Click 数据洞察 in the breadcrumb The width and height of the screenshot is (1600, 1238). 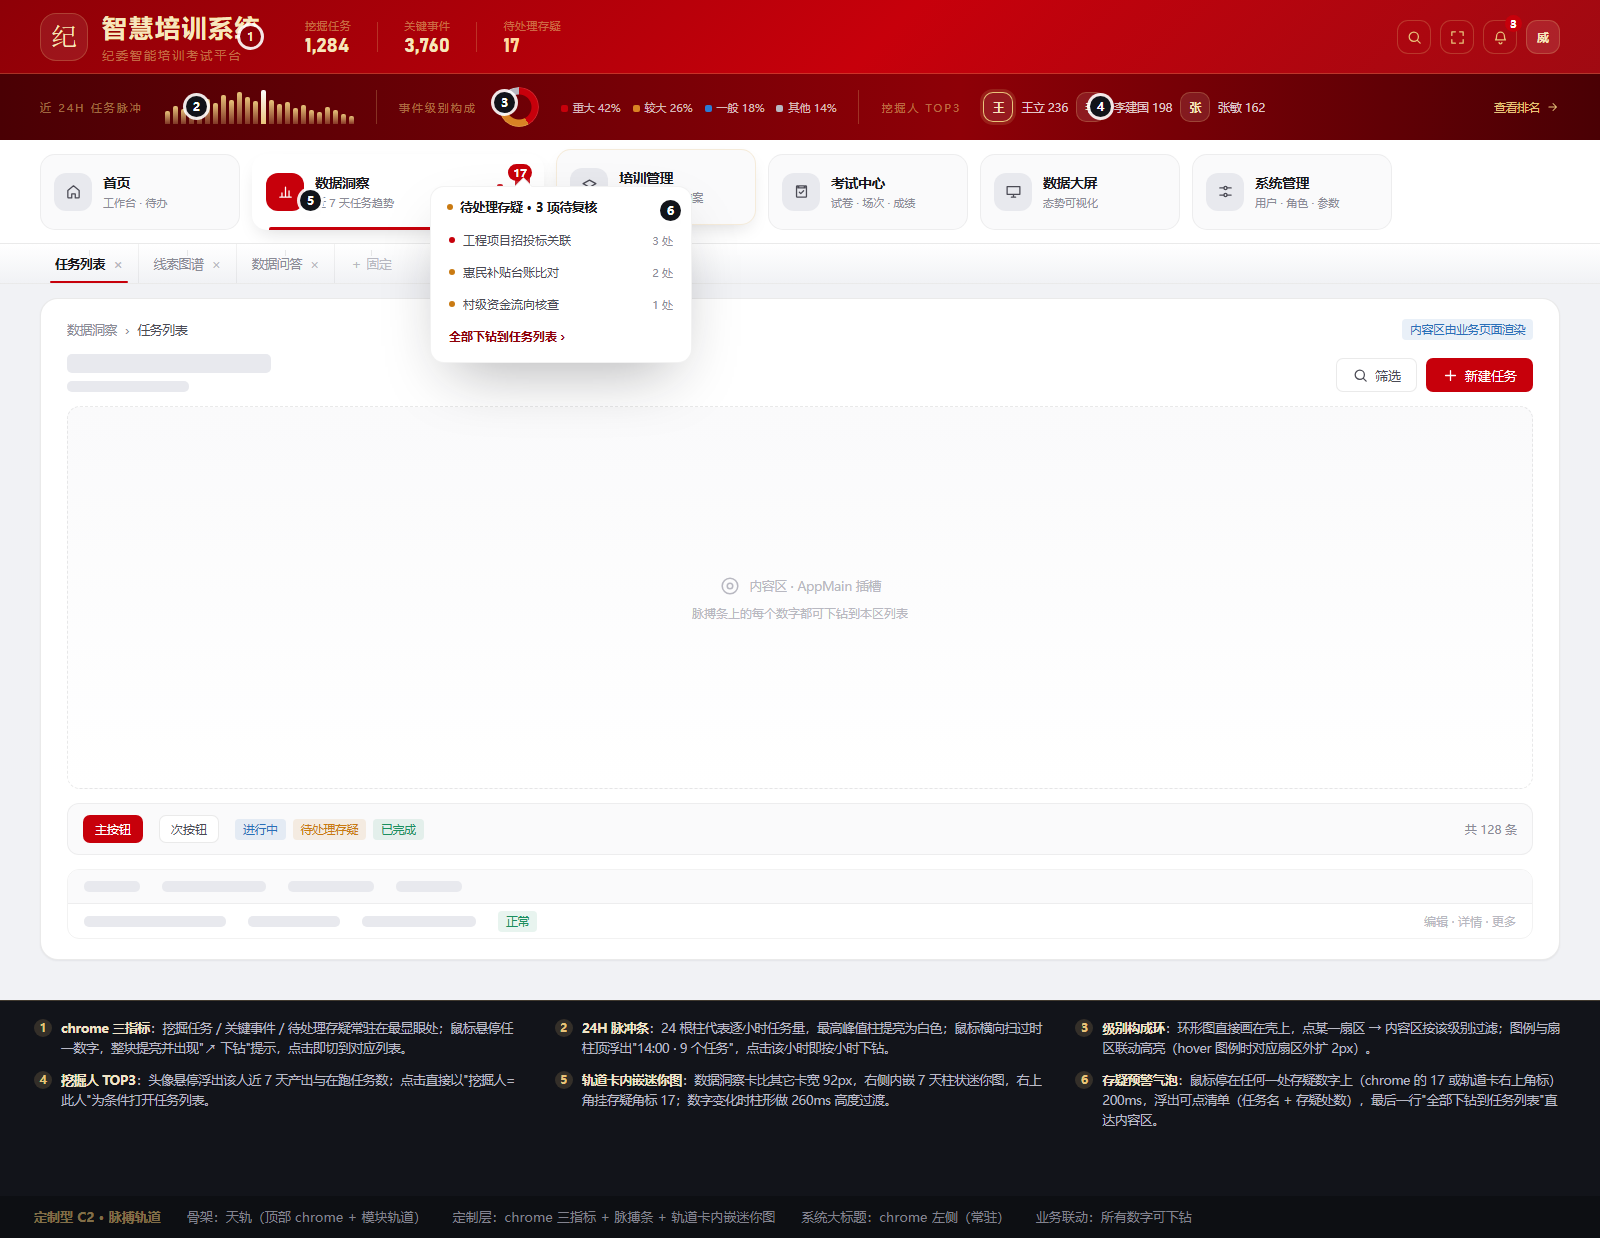pyautogui.click(x=92, y=330)
